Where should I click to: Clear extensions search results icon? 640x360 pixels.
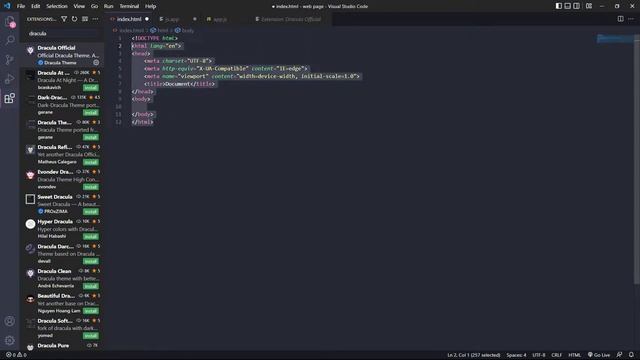[x=85, y=19]
